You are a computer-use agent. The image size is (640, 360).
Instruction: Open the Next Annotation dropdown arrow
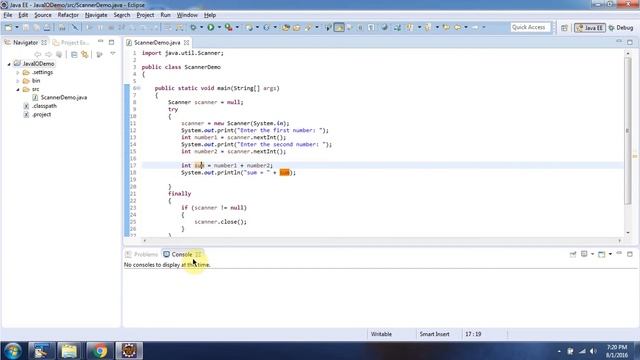click(419, 27)
